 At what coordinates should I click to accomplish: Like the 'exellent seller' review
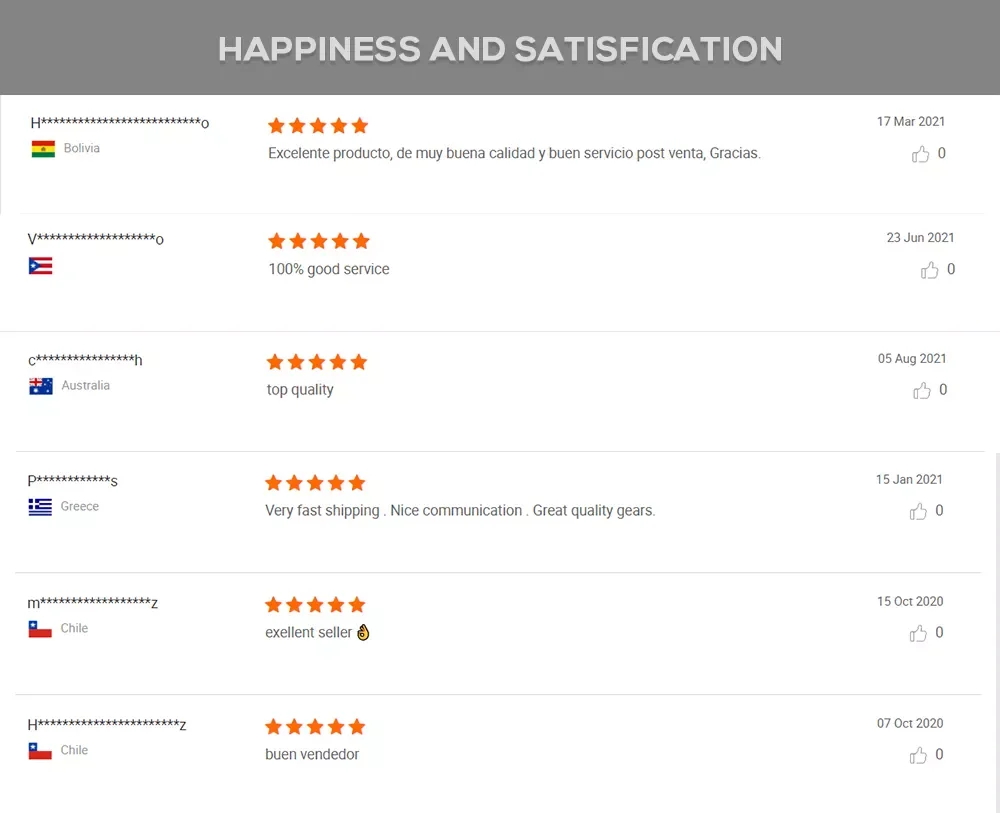[x=918, y=633]
